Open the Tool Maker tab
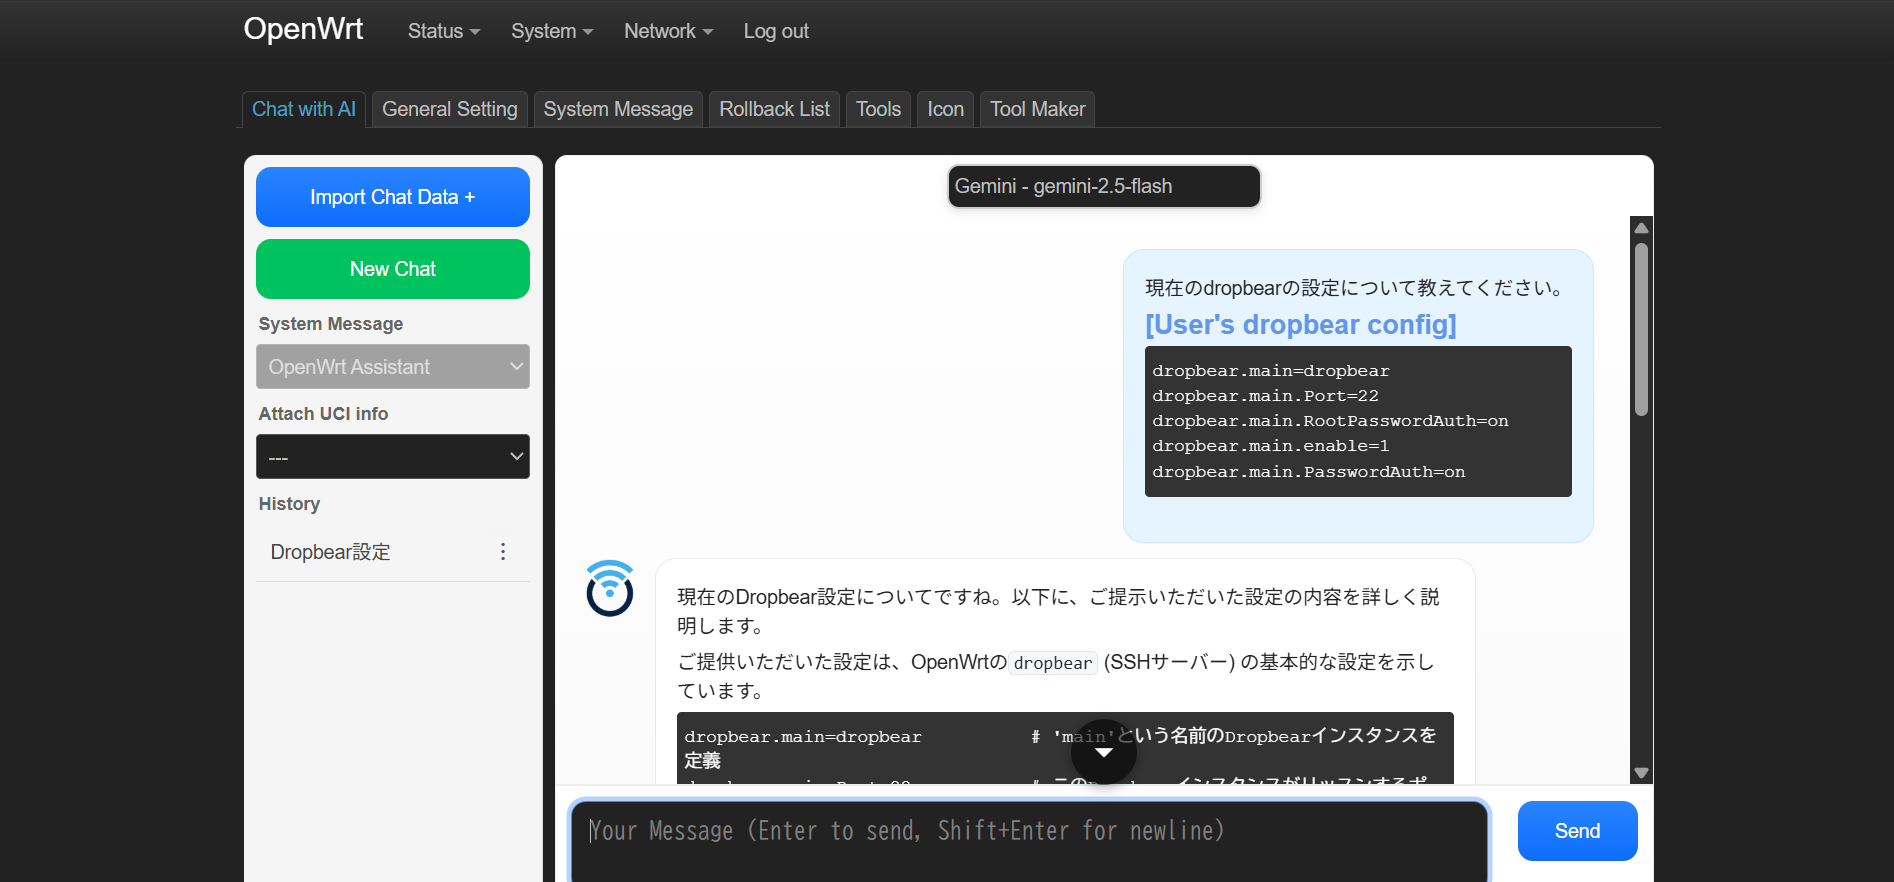The image size is (1894, 882). pyautogui.click(x=1037, y=109)
